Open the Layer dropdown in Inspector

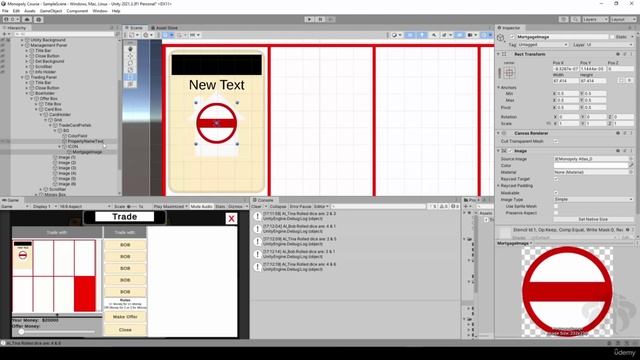[x=609, y=44]
